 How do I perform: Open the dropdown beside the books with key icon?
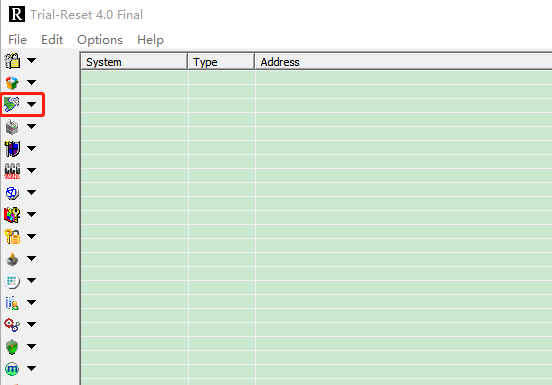(32, 214)
